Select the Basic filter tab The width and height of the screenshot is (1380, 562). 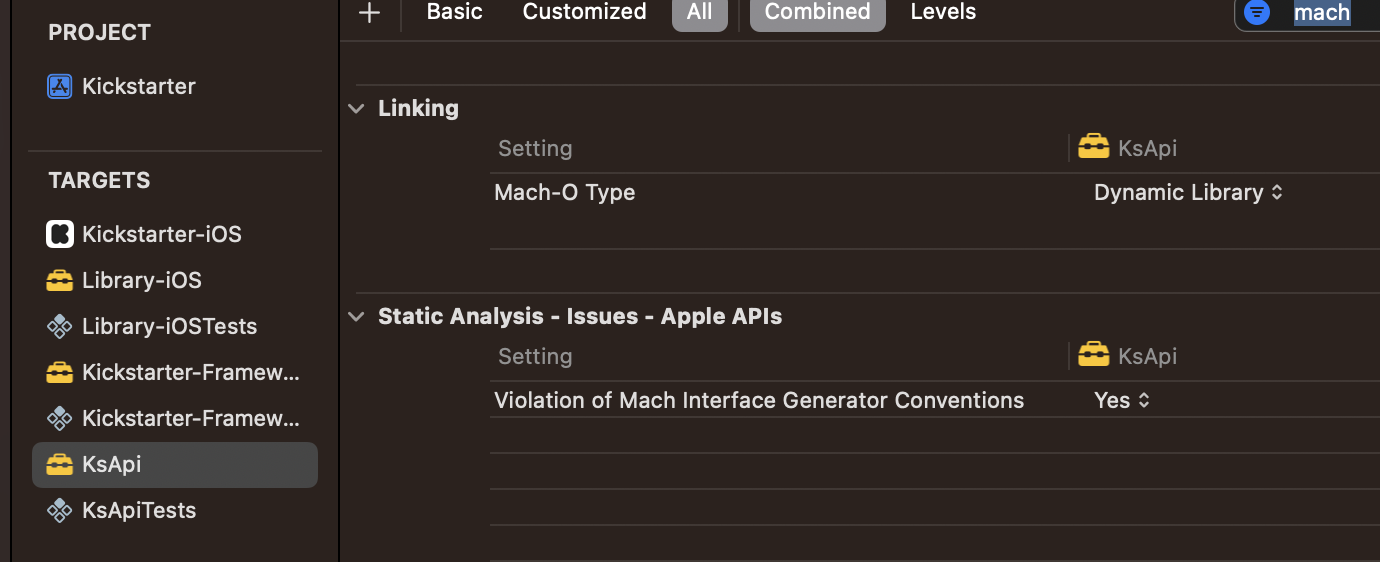tap(454, 12)
